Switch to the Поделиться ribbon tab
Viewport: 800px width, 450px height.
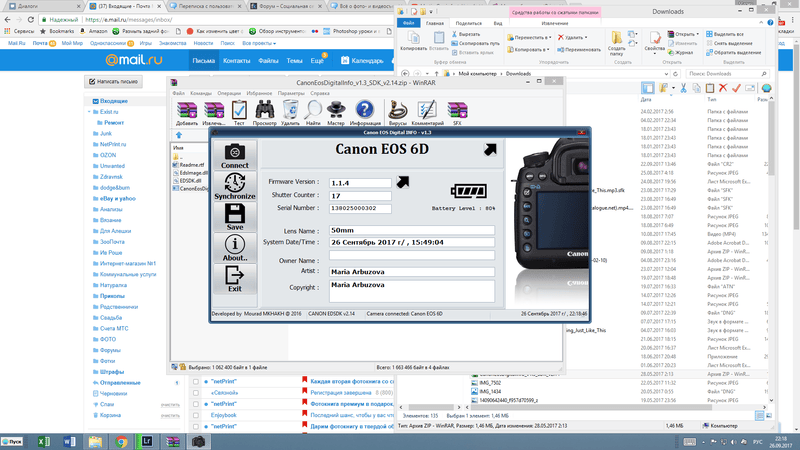(x=466, y=22)
